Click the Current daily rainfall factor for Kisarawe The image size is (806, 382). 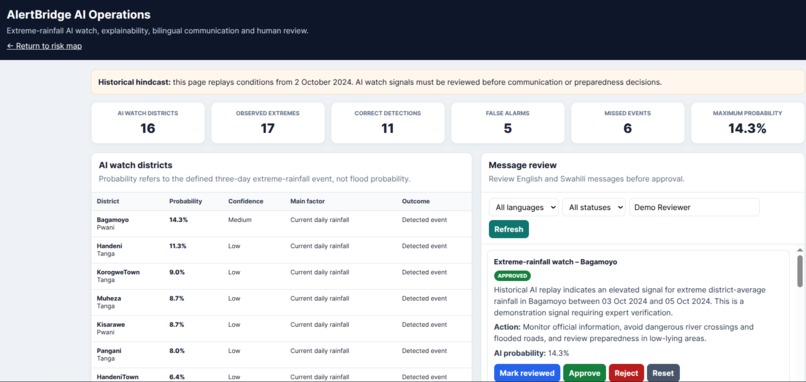click(320, 324)
